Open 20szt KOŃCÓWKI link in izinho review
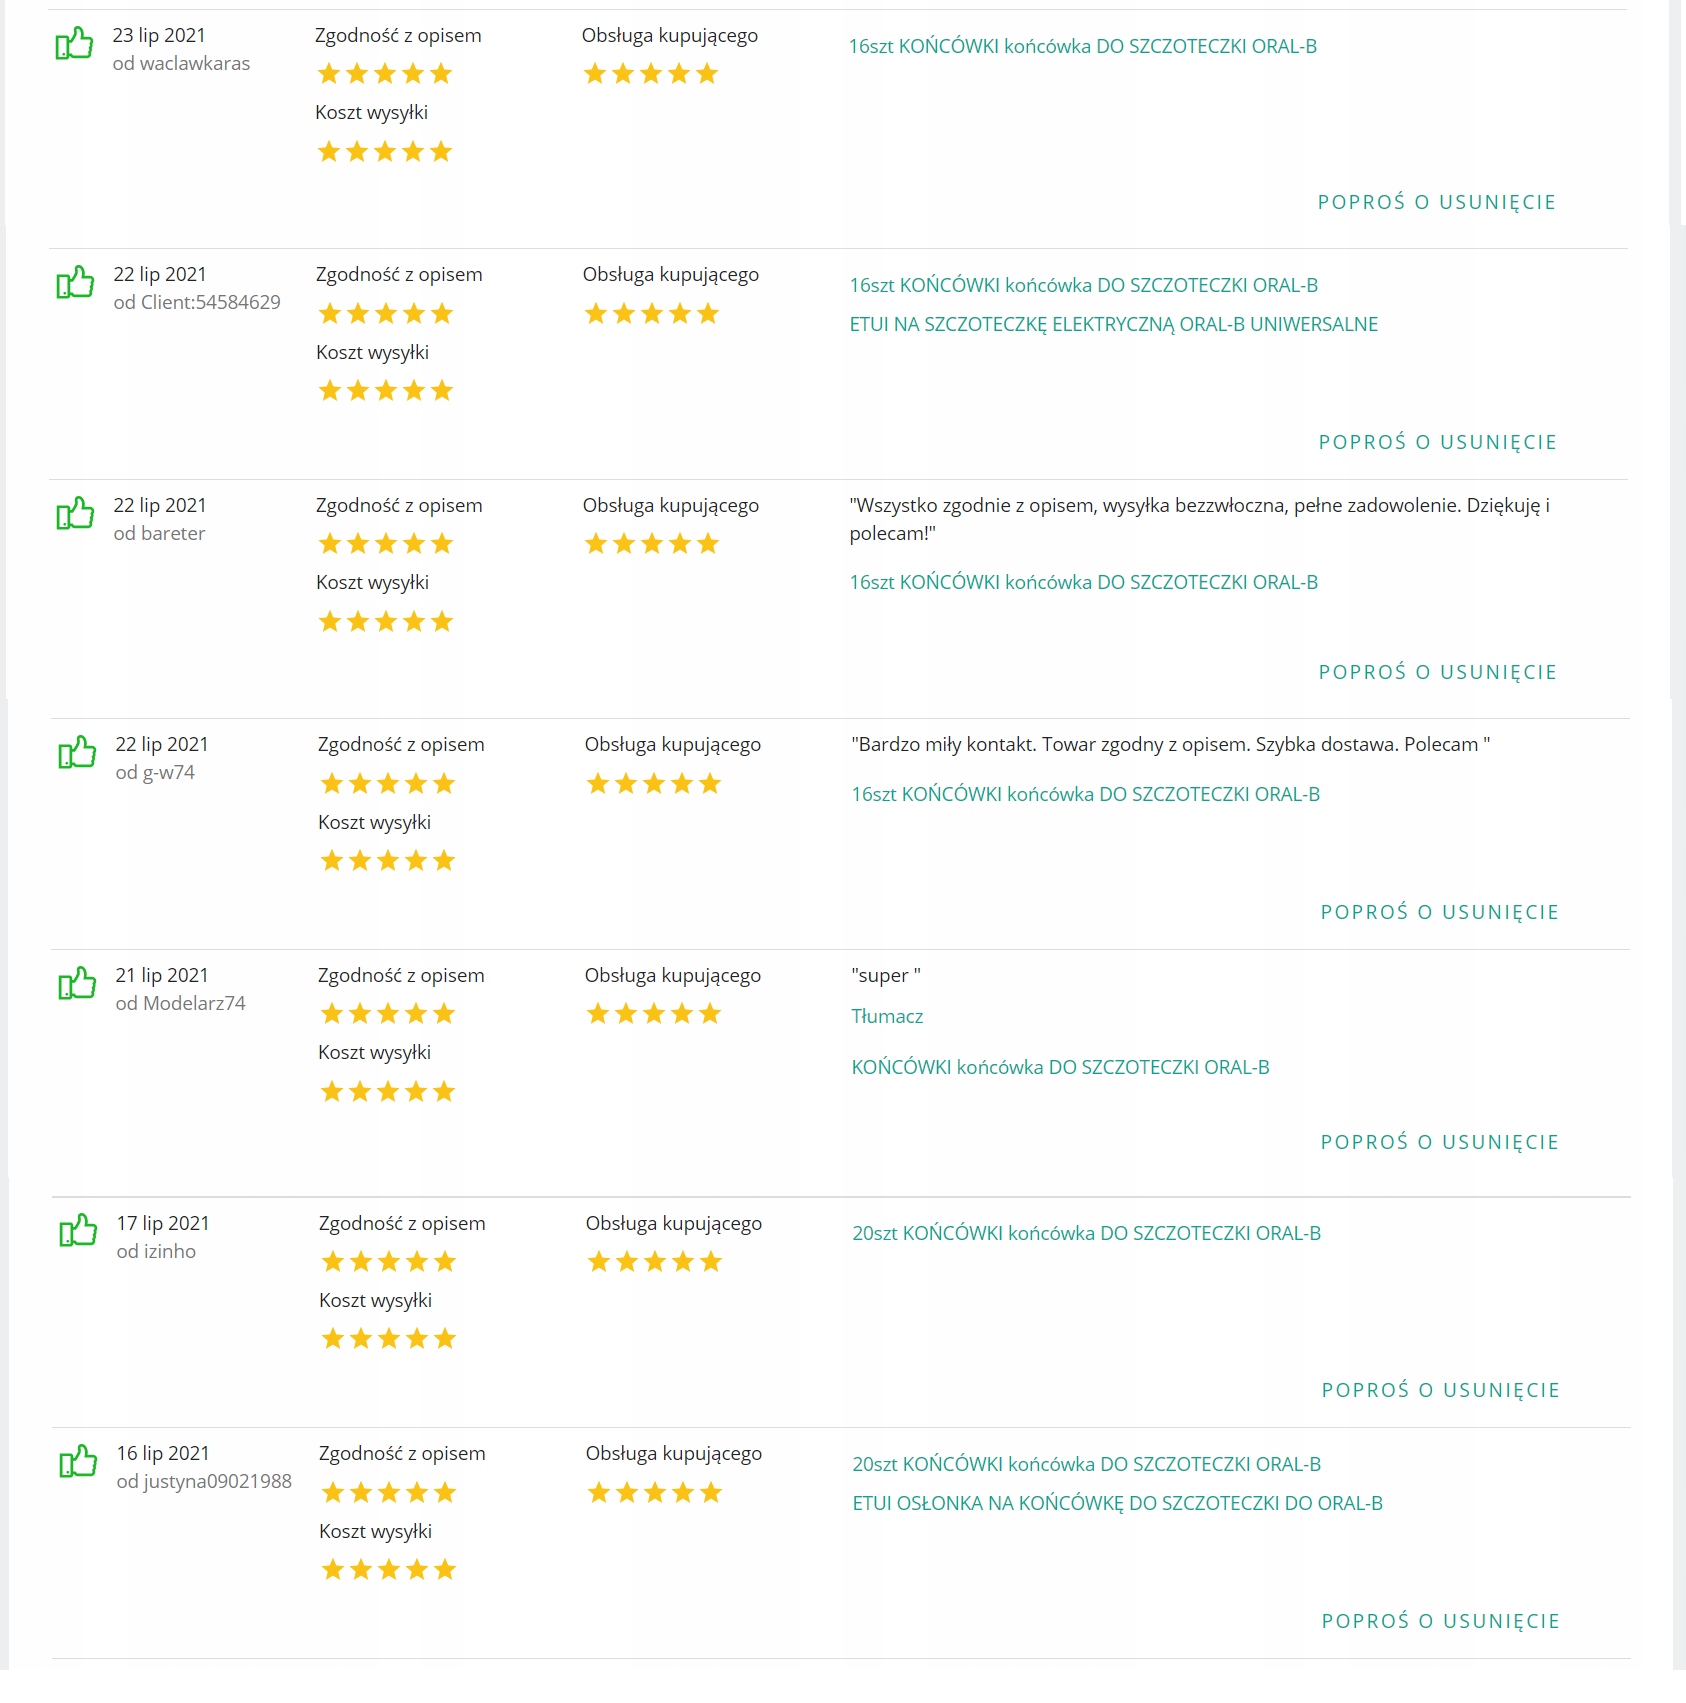This screenshot has height=1703, width=1686. tap(1086, 1233)
